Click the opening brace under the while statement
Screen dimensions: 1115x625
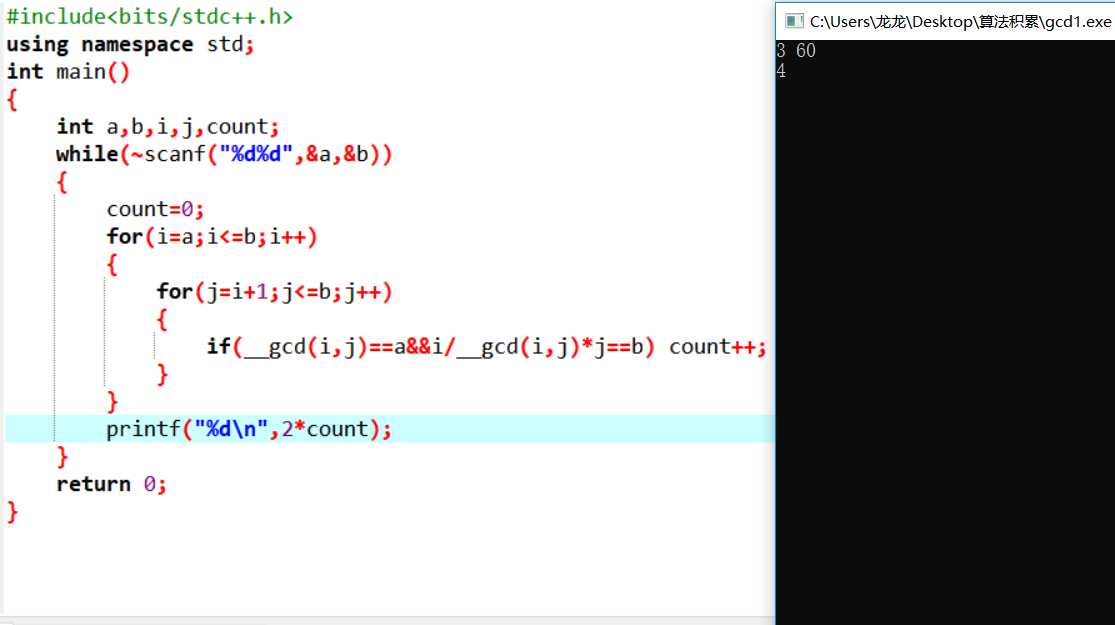[62, 183]
